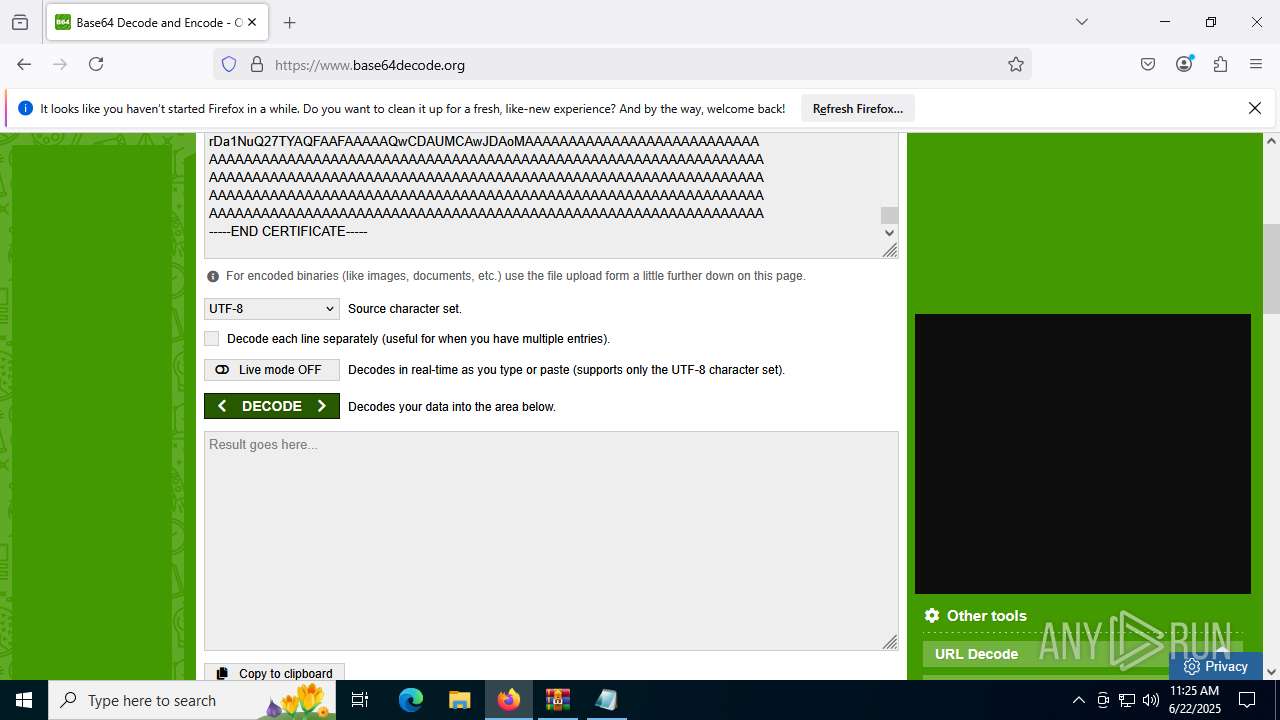List all tabs dropdown arrow
This screenshot has height=720, width=1280.
[1081, 22]
